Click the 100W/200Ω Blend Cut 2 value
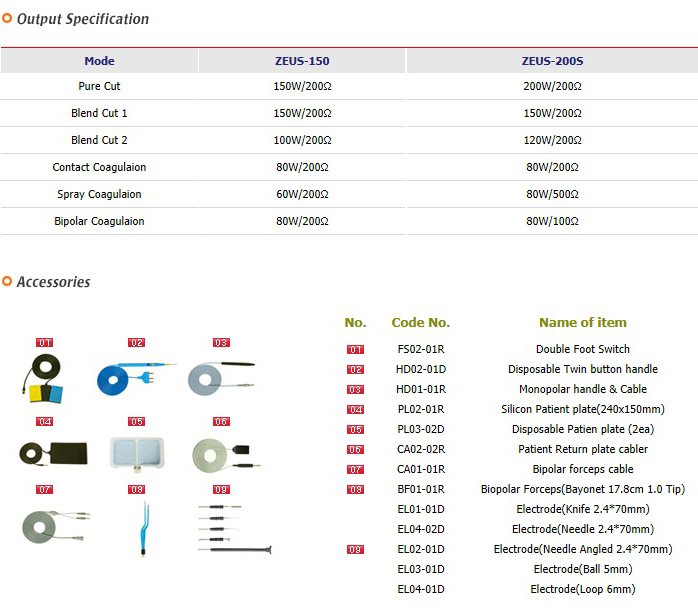 (302, 140)
